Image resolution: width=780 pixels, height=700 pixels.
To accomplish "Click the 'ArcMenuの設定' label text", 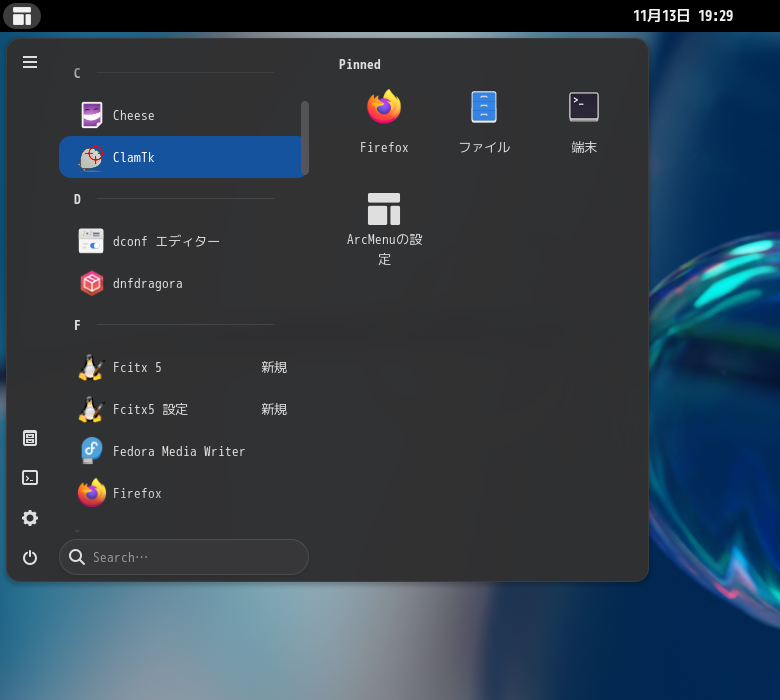I will click(x=384, y=249).
